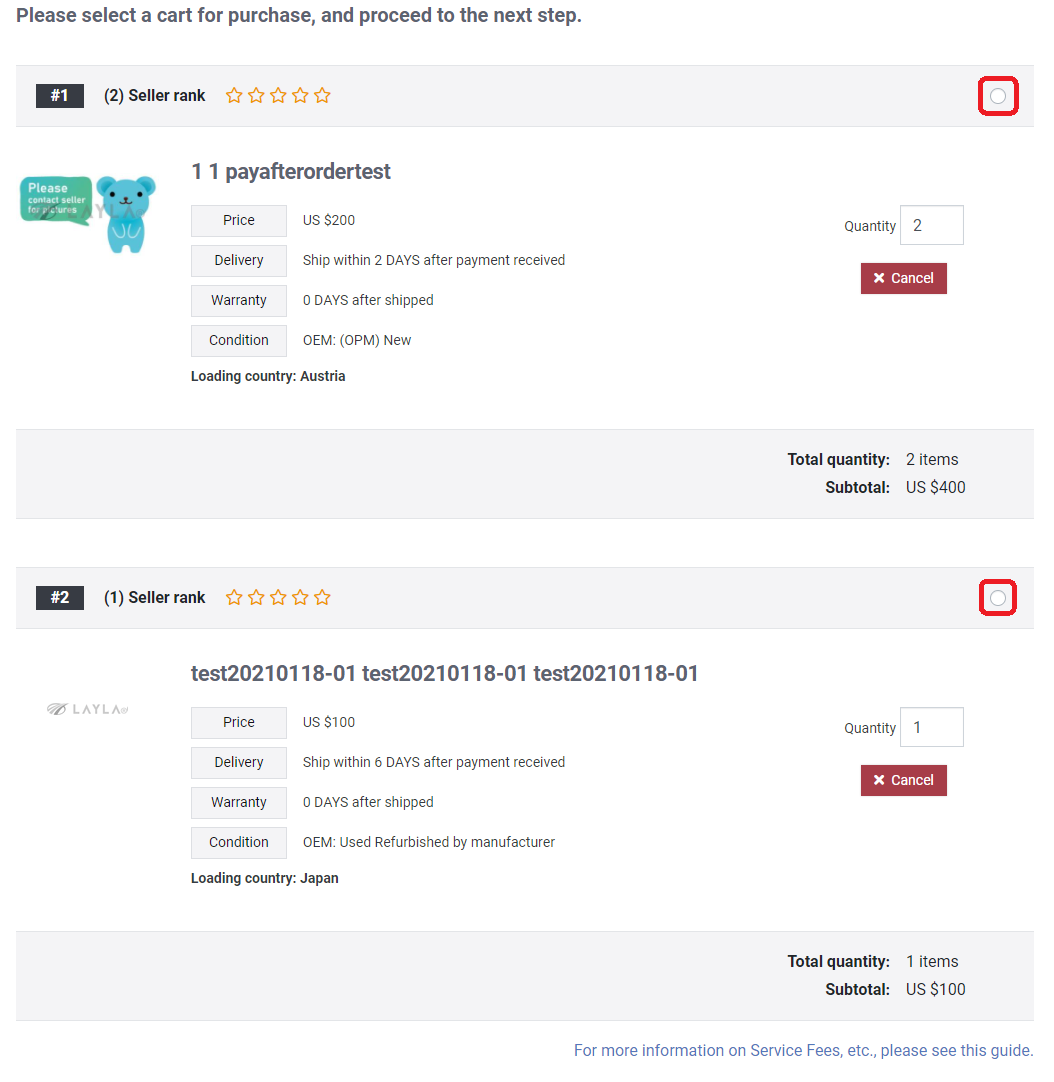1054x1082 pixels.
Task: Click the quantity field showing 1
Action: coord(932,727)
